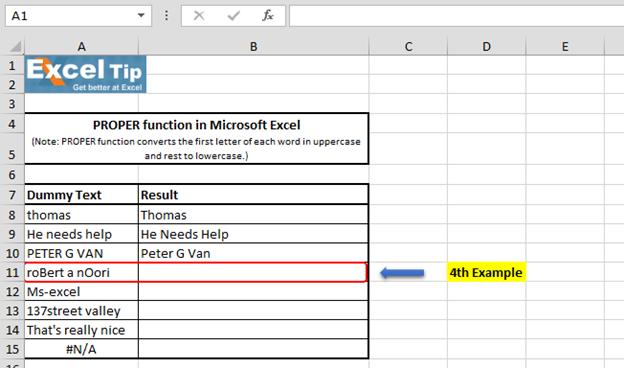This screenshot has height=368, width=624.
Task: Click the Cancel X formula icon
Action: [199, 16]
